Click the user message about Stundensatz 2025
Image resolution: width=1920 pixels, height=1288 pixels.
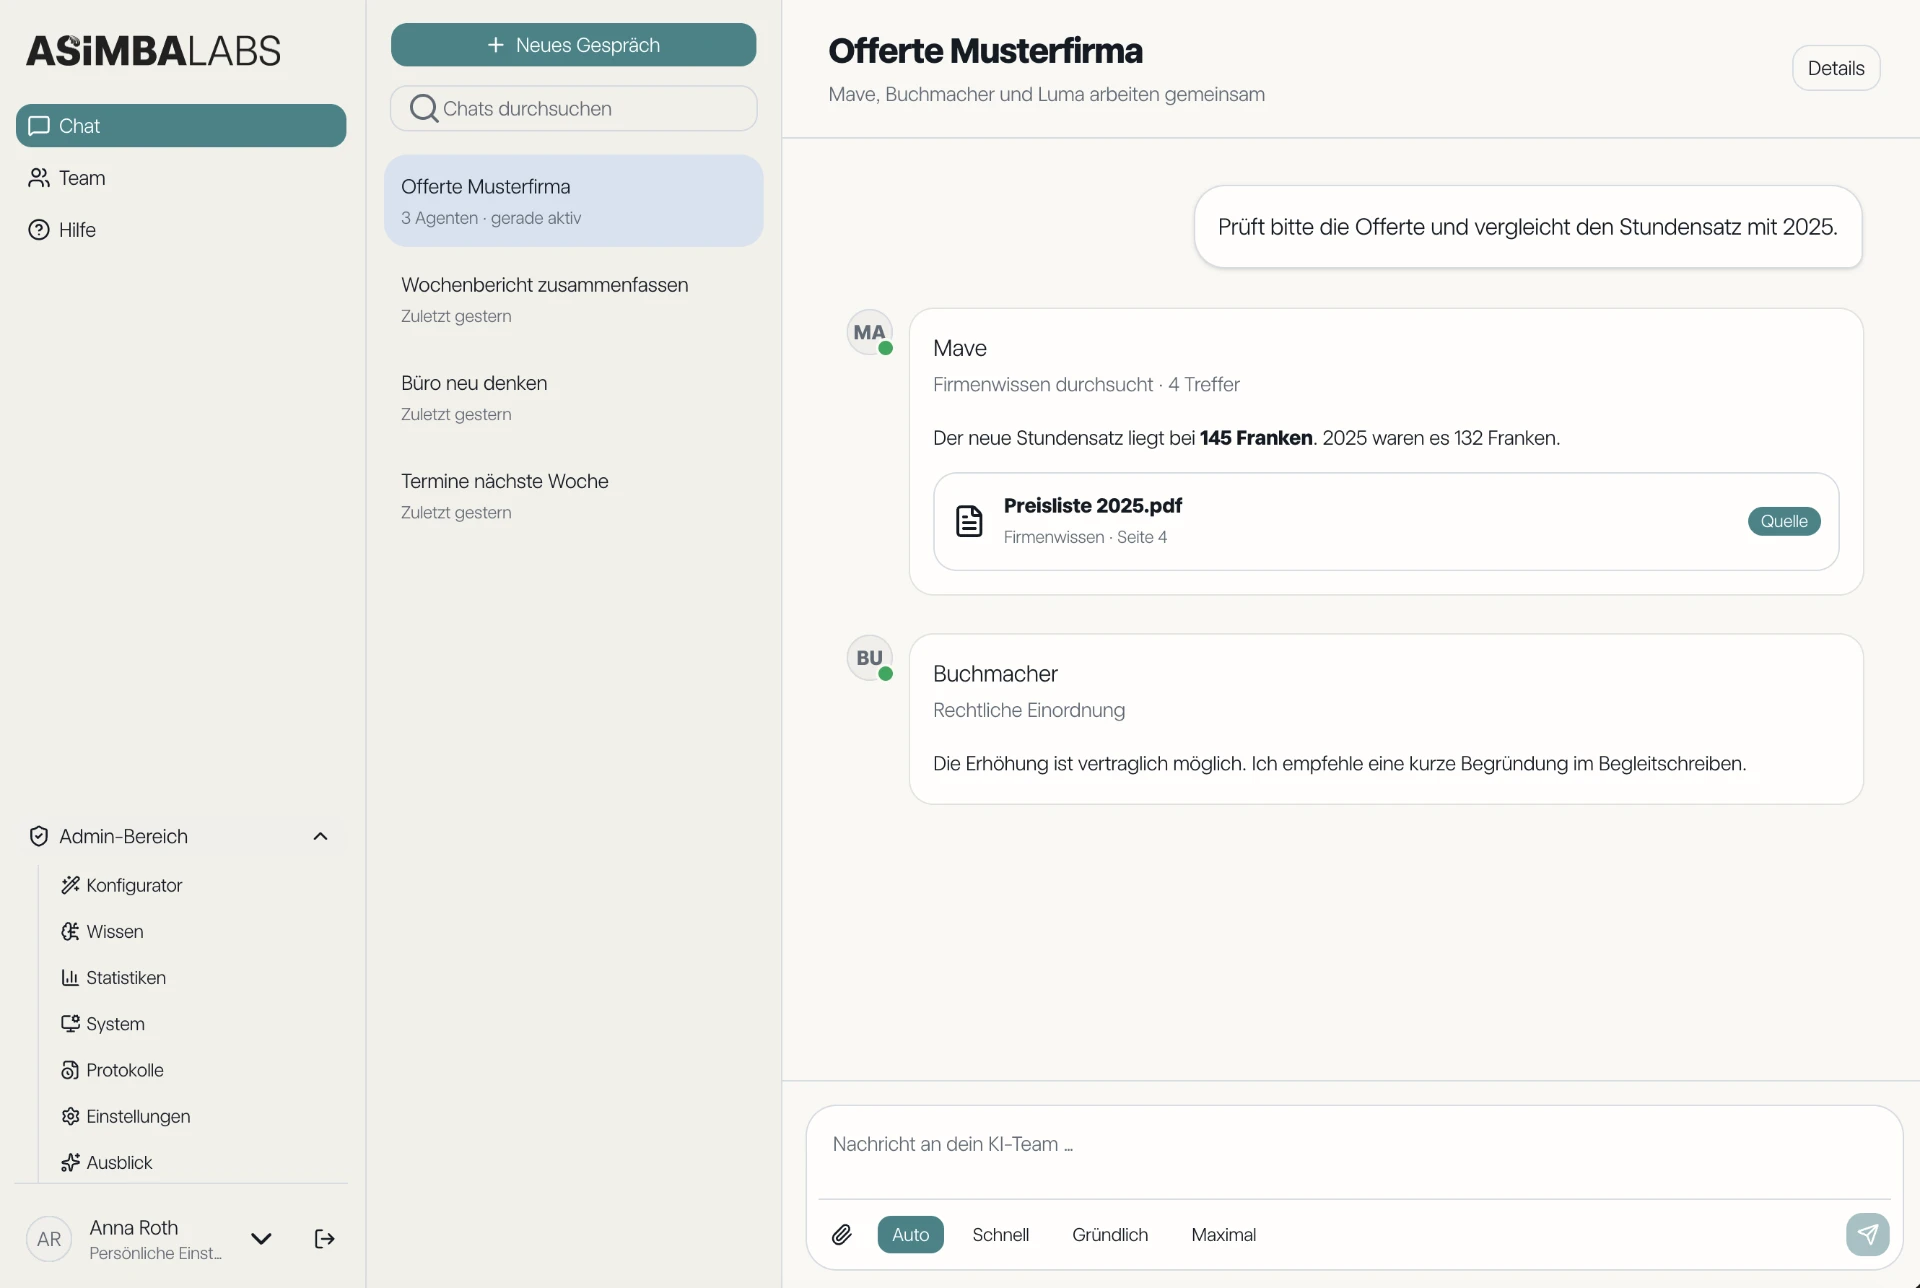[x=1527, y=227]
